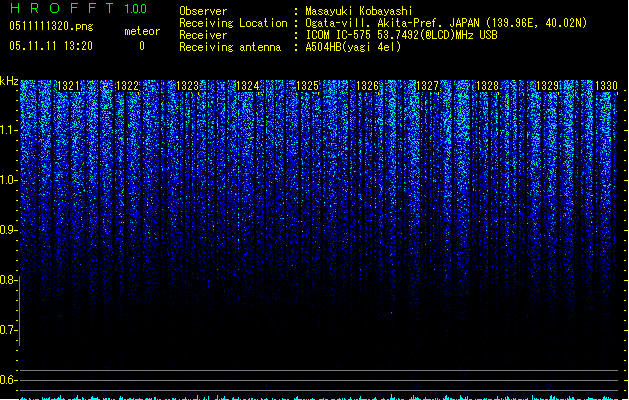The image size is (629, 400).
Task: Click the 1328 time marker
Action: pyautogui.click(x=487, y=86)
